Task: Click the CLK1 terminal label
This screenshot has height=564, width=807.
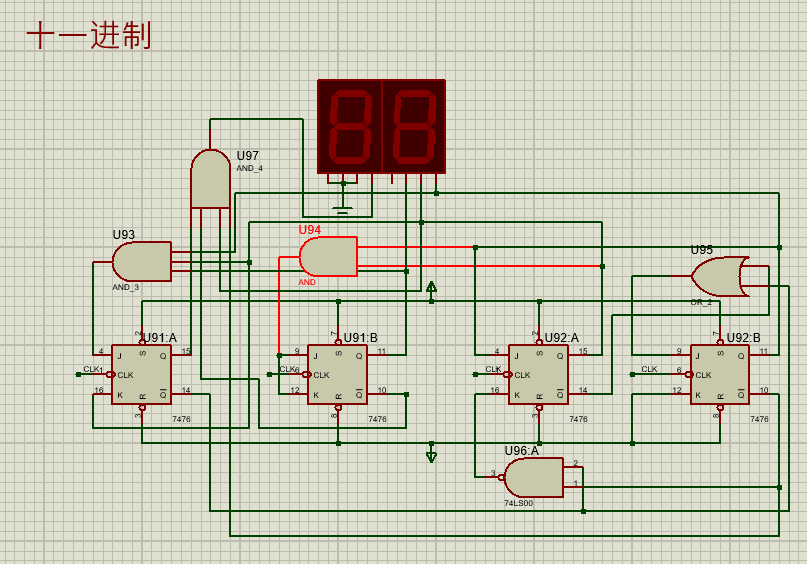Action: [94, 369]
